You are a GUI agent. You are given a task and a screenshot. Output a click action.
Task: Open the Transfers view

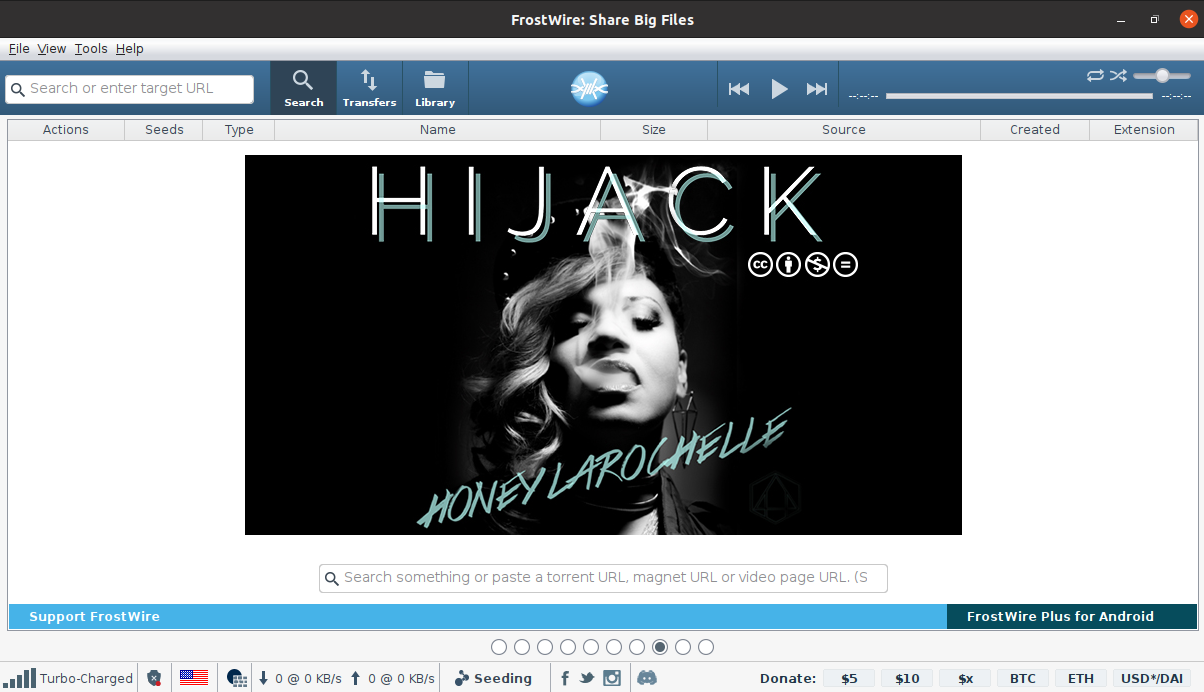369,88
